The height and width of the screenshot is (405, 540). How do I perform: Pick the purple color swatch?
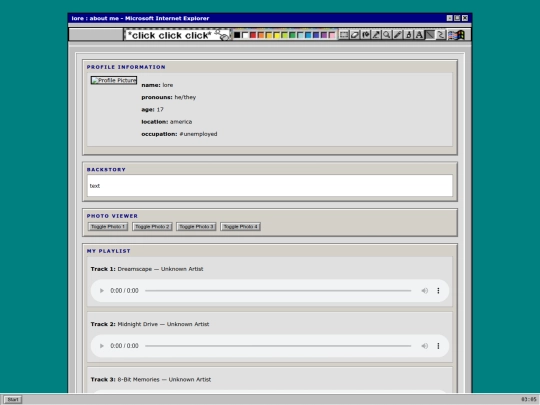tap(324, 35)
